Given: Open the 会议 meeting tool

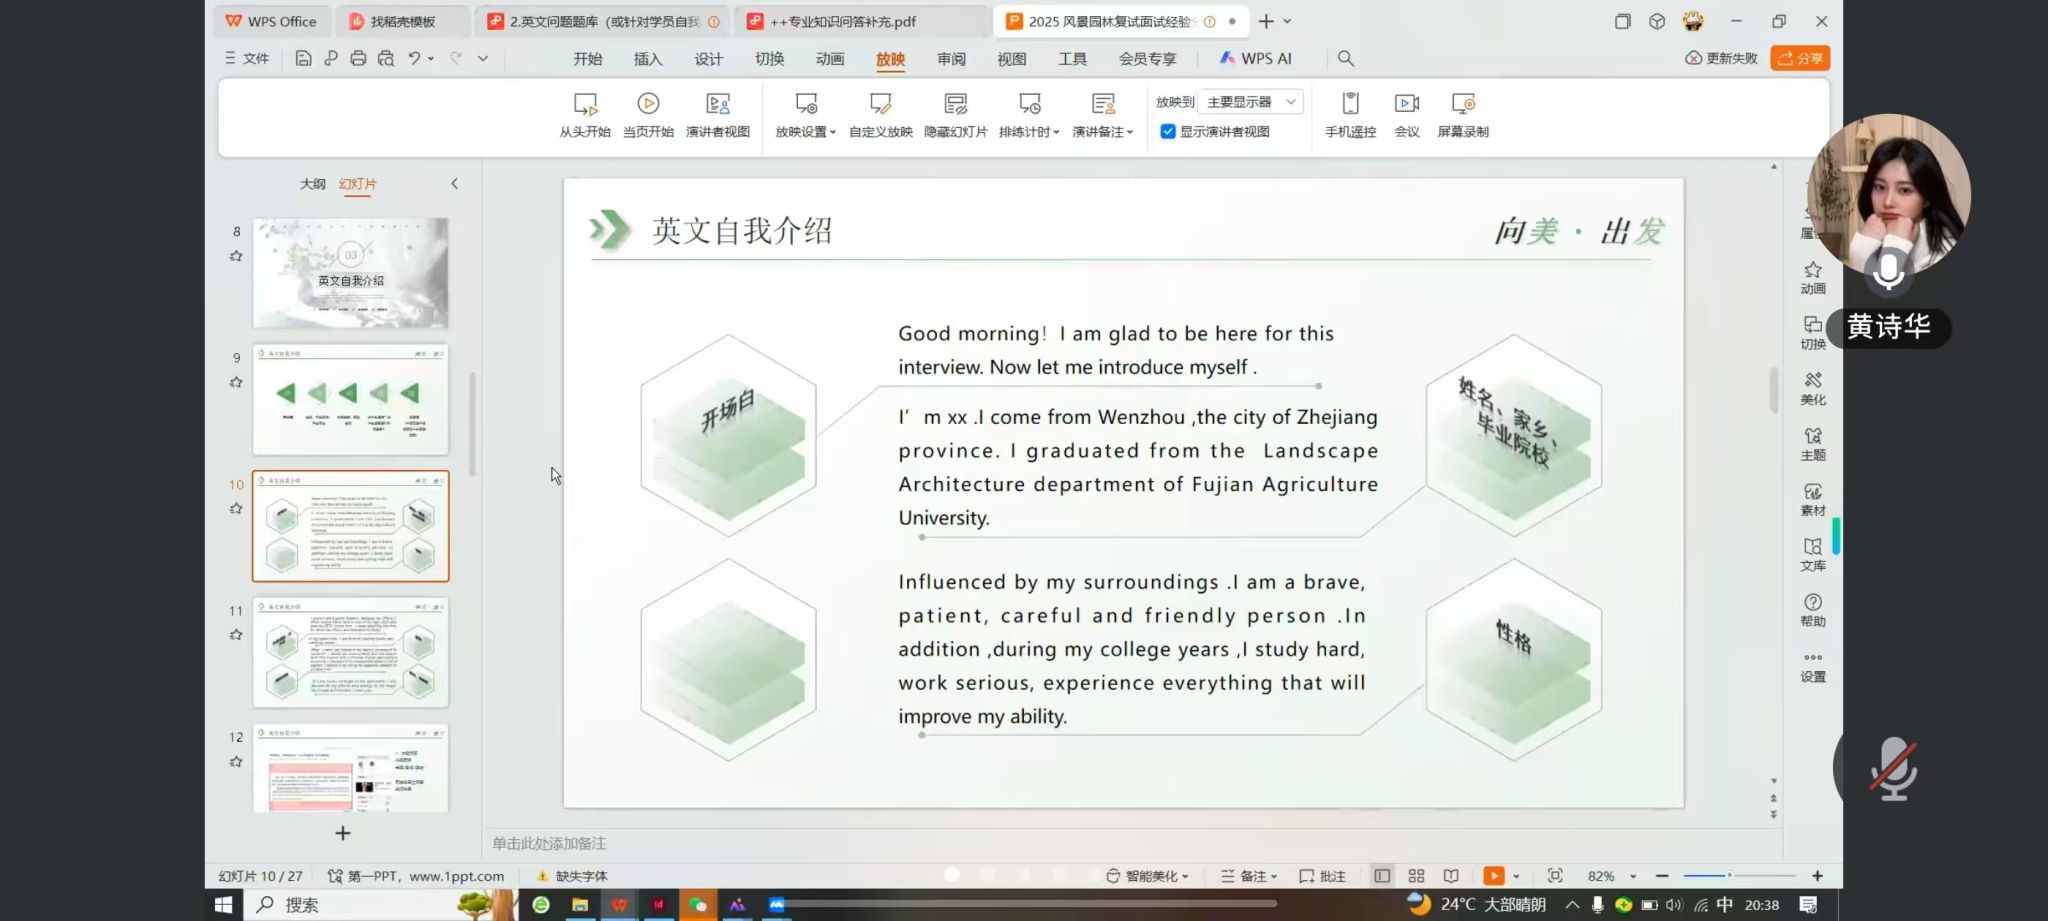Looking at the screenshot, I should pyautogui.click(x=1407, y=113).
